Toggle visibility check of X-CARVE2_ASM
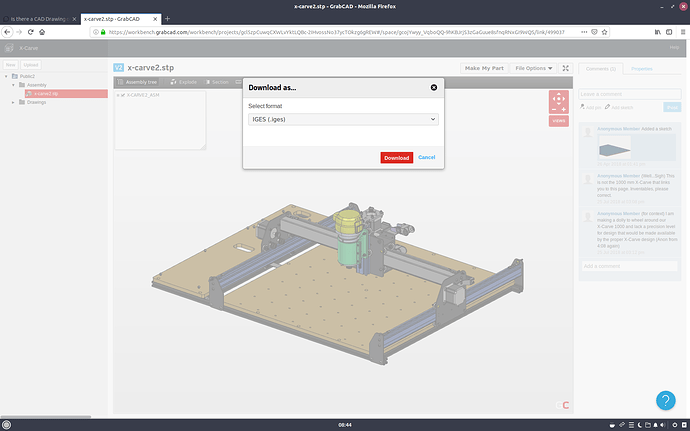 point(123,95)
